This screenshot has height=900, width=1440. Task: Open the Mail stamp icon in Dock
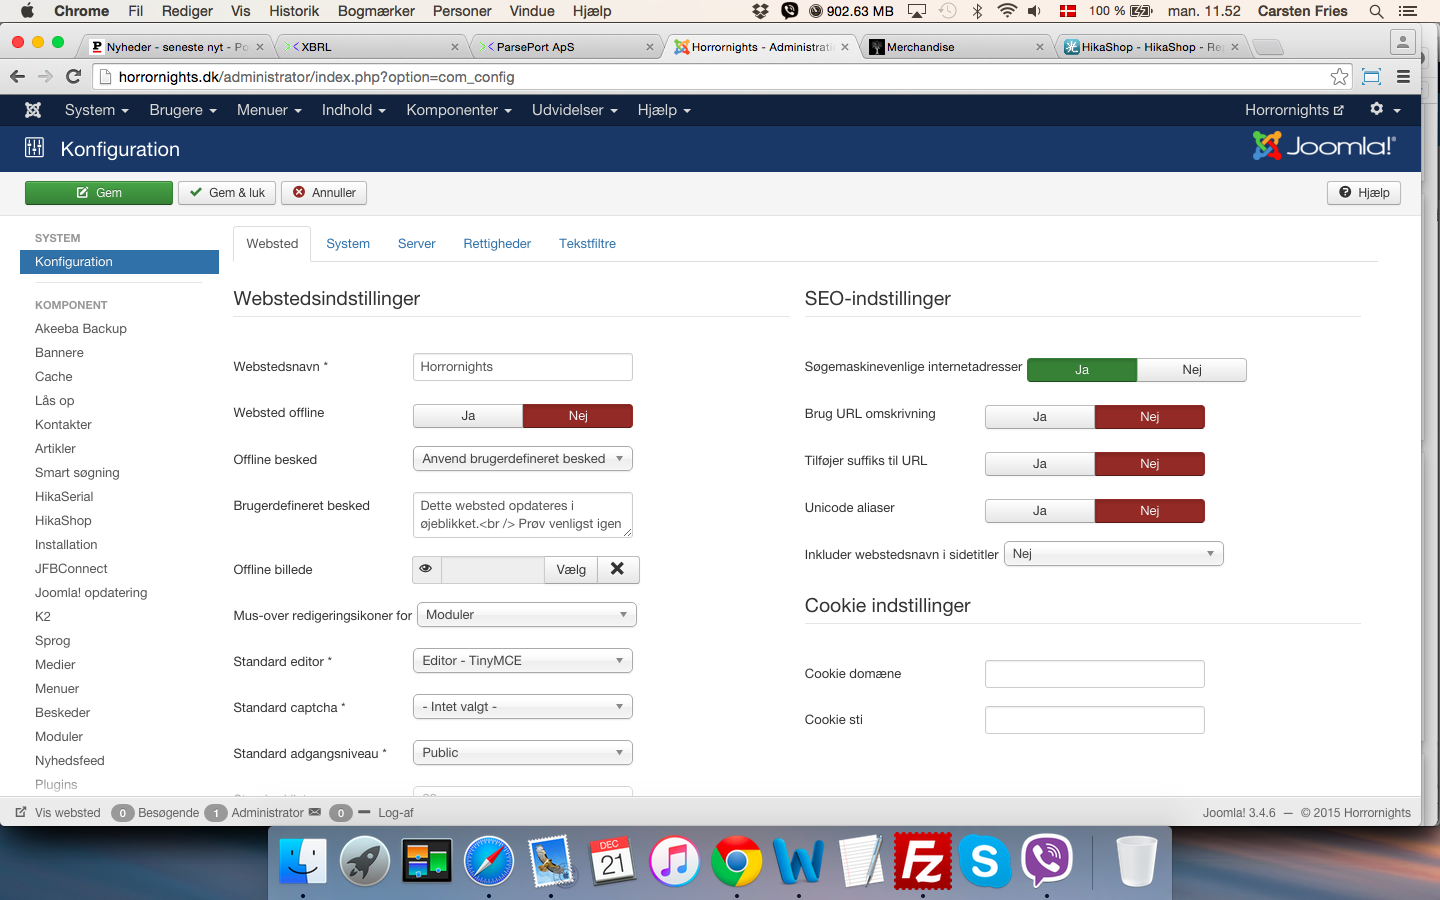[x=551, y=860]
